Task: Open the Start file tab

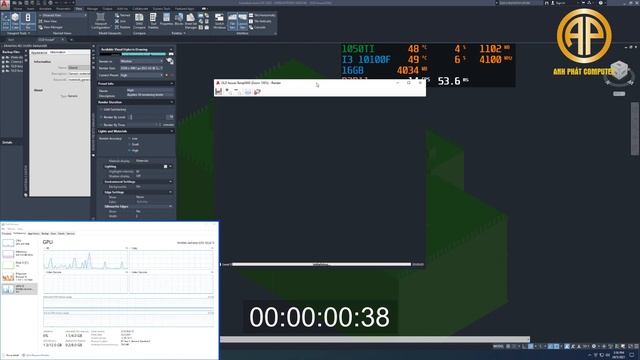Action: 11,40
